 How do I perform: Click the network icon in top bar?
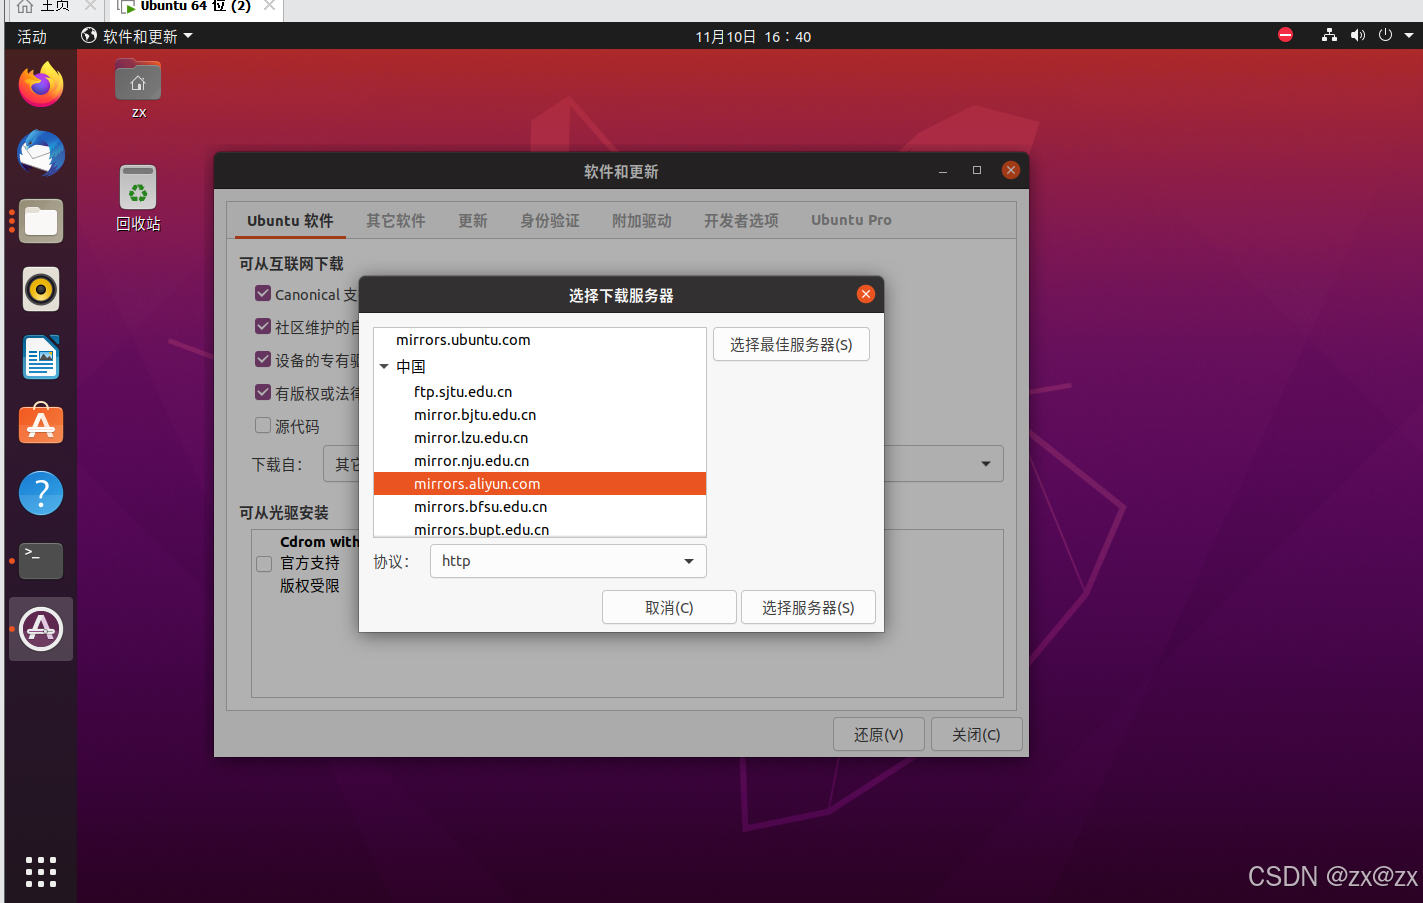pyautogui.click(x=1329, y=35)
